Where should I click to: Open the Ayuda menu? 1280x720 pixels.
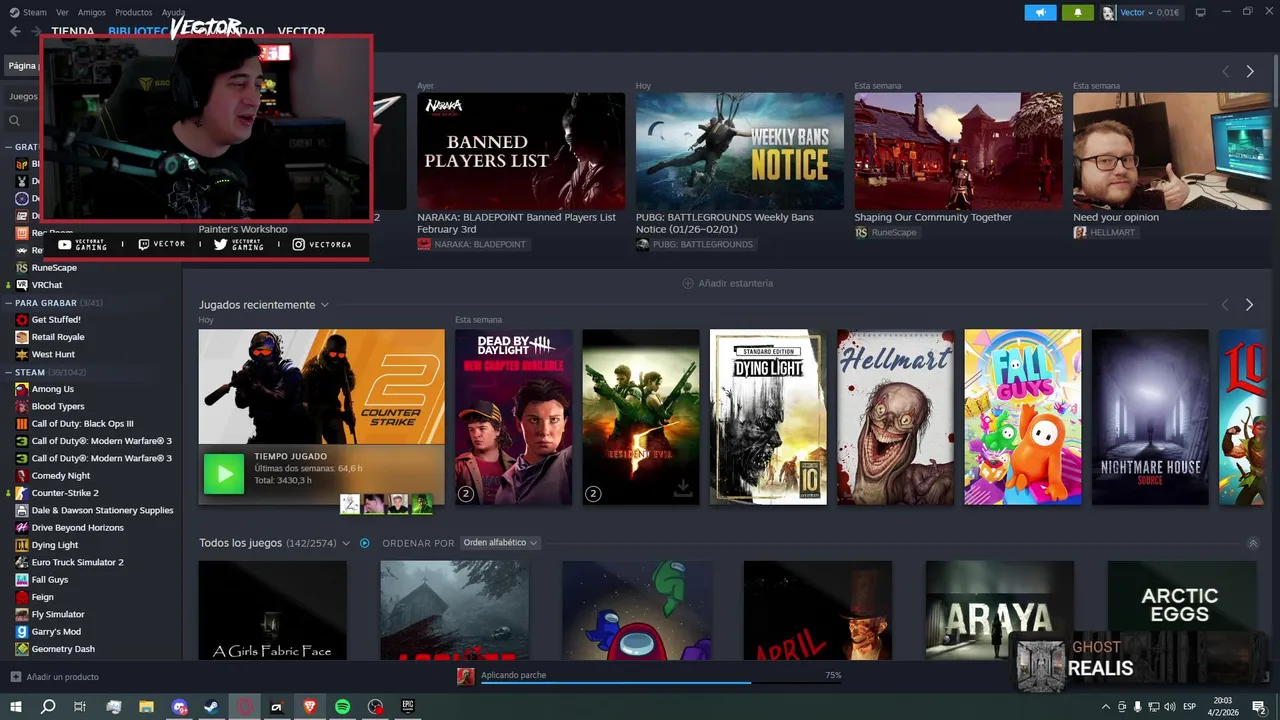pyautogui.click(x=173, y=13)
